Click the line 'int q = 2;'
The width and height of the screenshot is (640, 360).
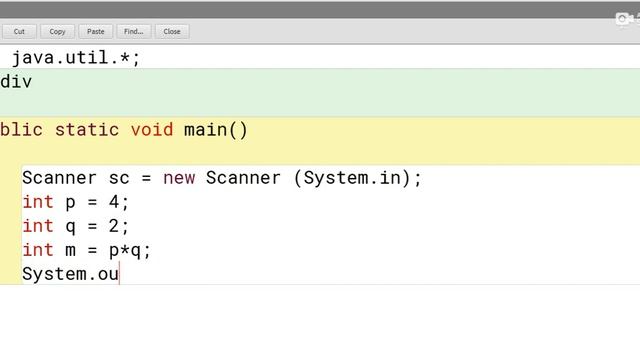coord(76,226)
